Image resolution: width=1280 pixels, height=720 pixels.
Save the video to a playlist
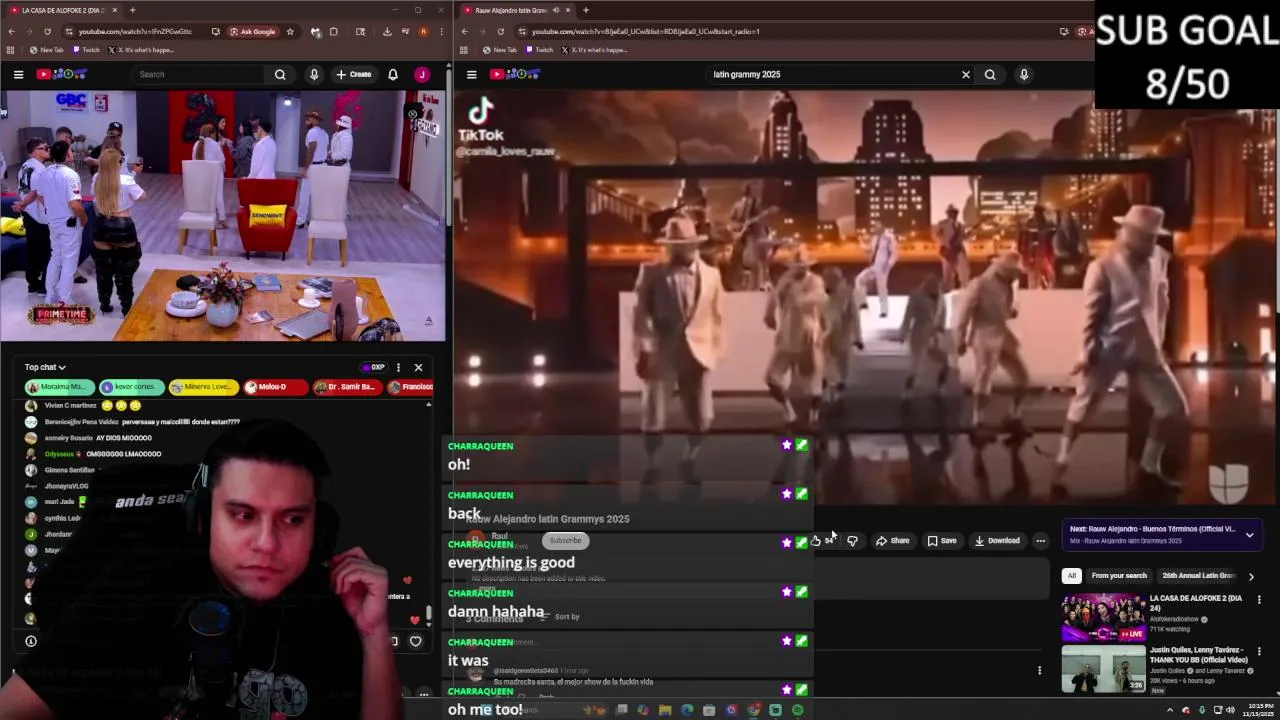click(942, 541)
